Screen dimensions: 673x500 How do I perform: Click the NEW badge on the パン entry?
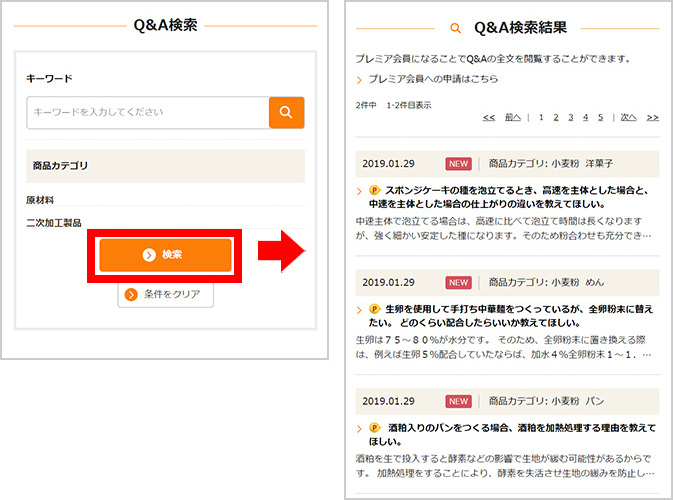pyautogui.click(x=458, y=401)
